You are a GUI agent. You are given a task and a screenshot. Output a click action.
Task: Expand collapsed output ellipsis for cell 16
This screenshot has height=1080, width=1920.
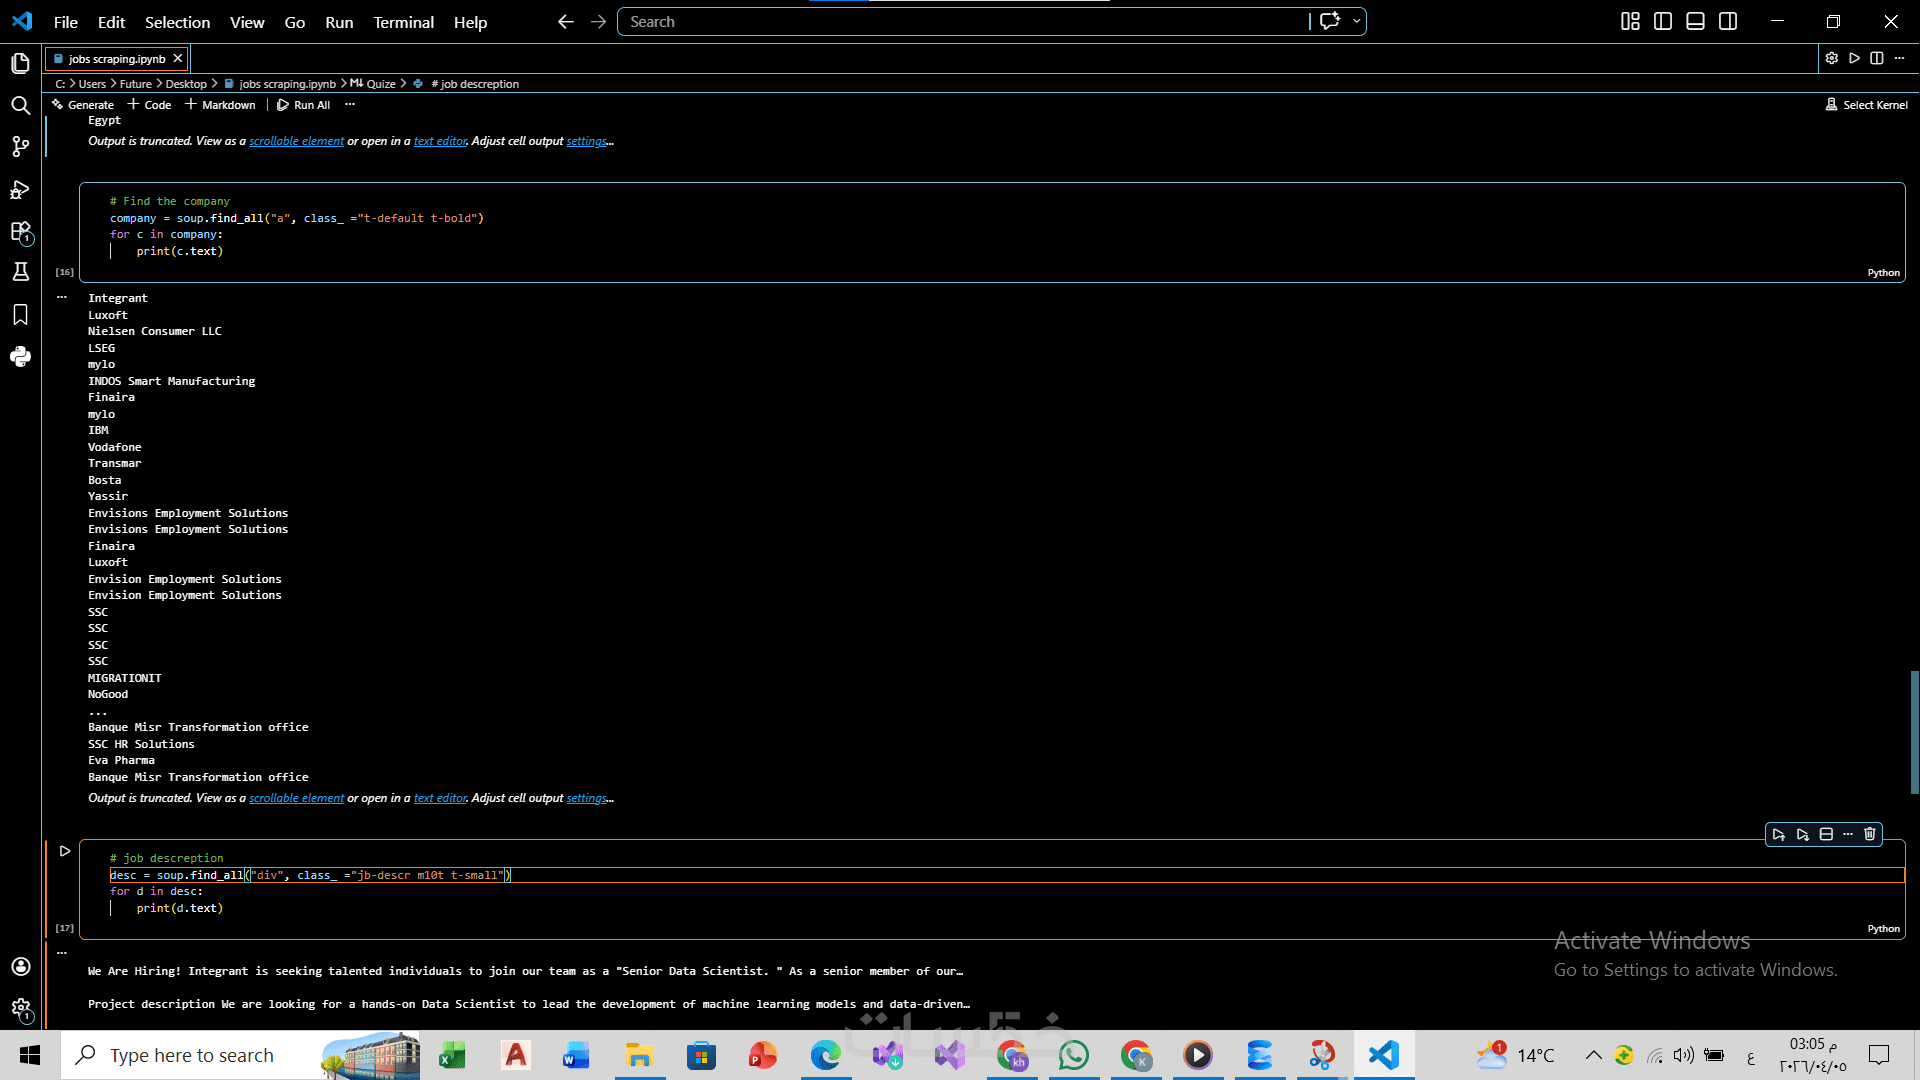pos(62,297)
